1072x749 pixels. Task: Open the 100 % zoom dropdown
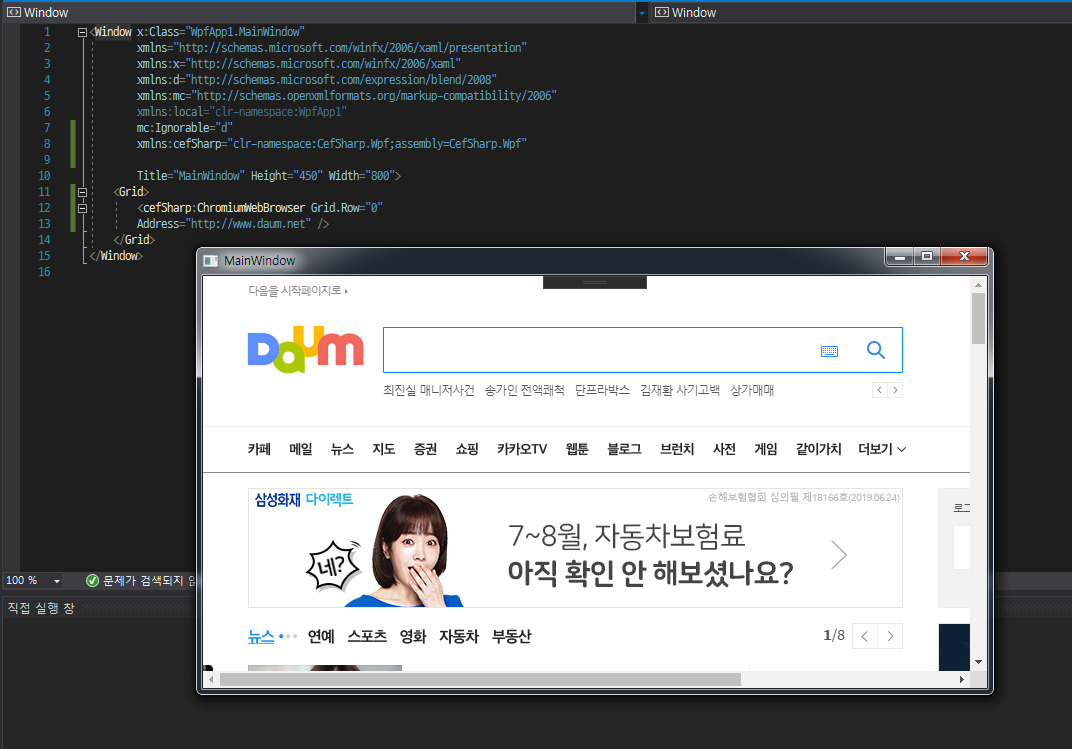click(x=57, y=581)
